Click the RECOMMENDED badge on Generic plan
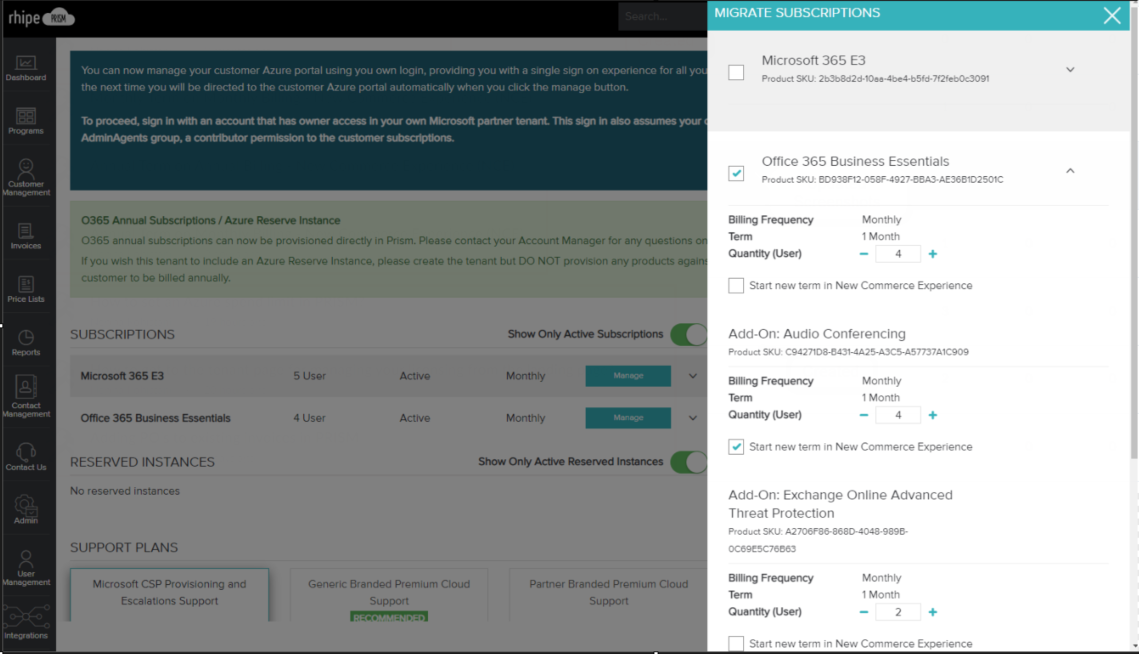This screenshot has height=654, width=1139. [x=389, y=617]
